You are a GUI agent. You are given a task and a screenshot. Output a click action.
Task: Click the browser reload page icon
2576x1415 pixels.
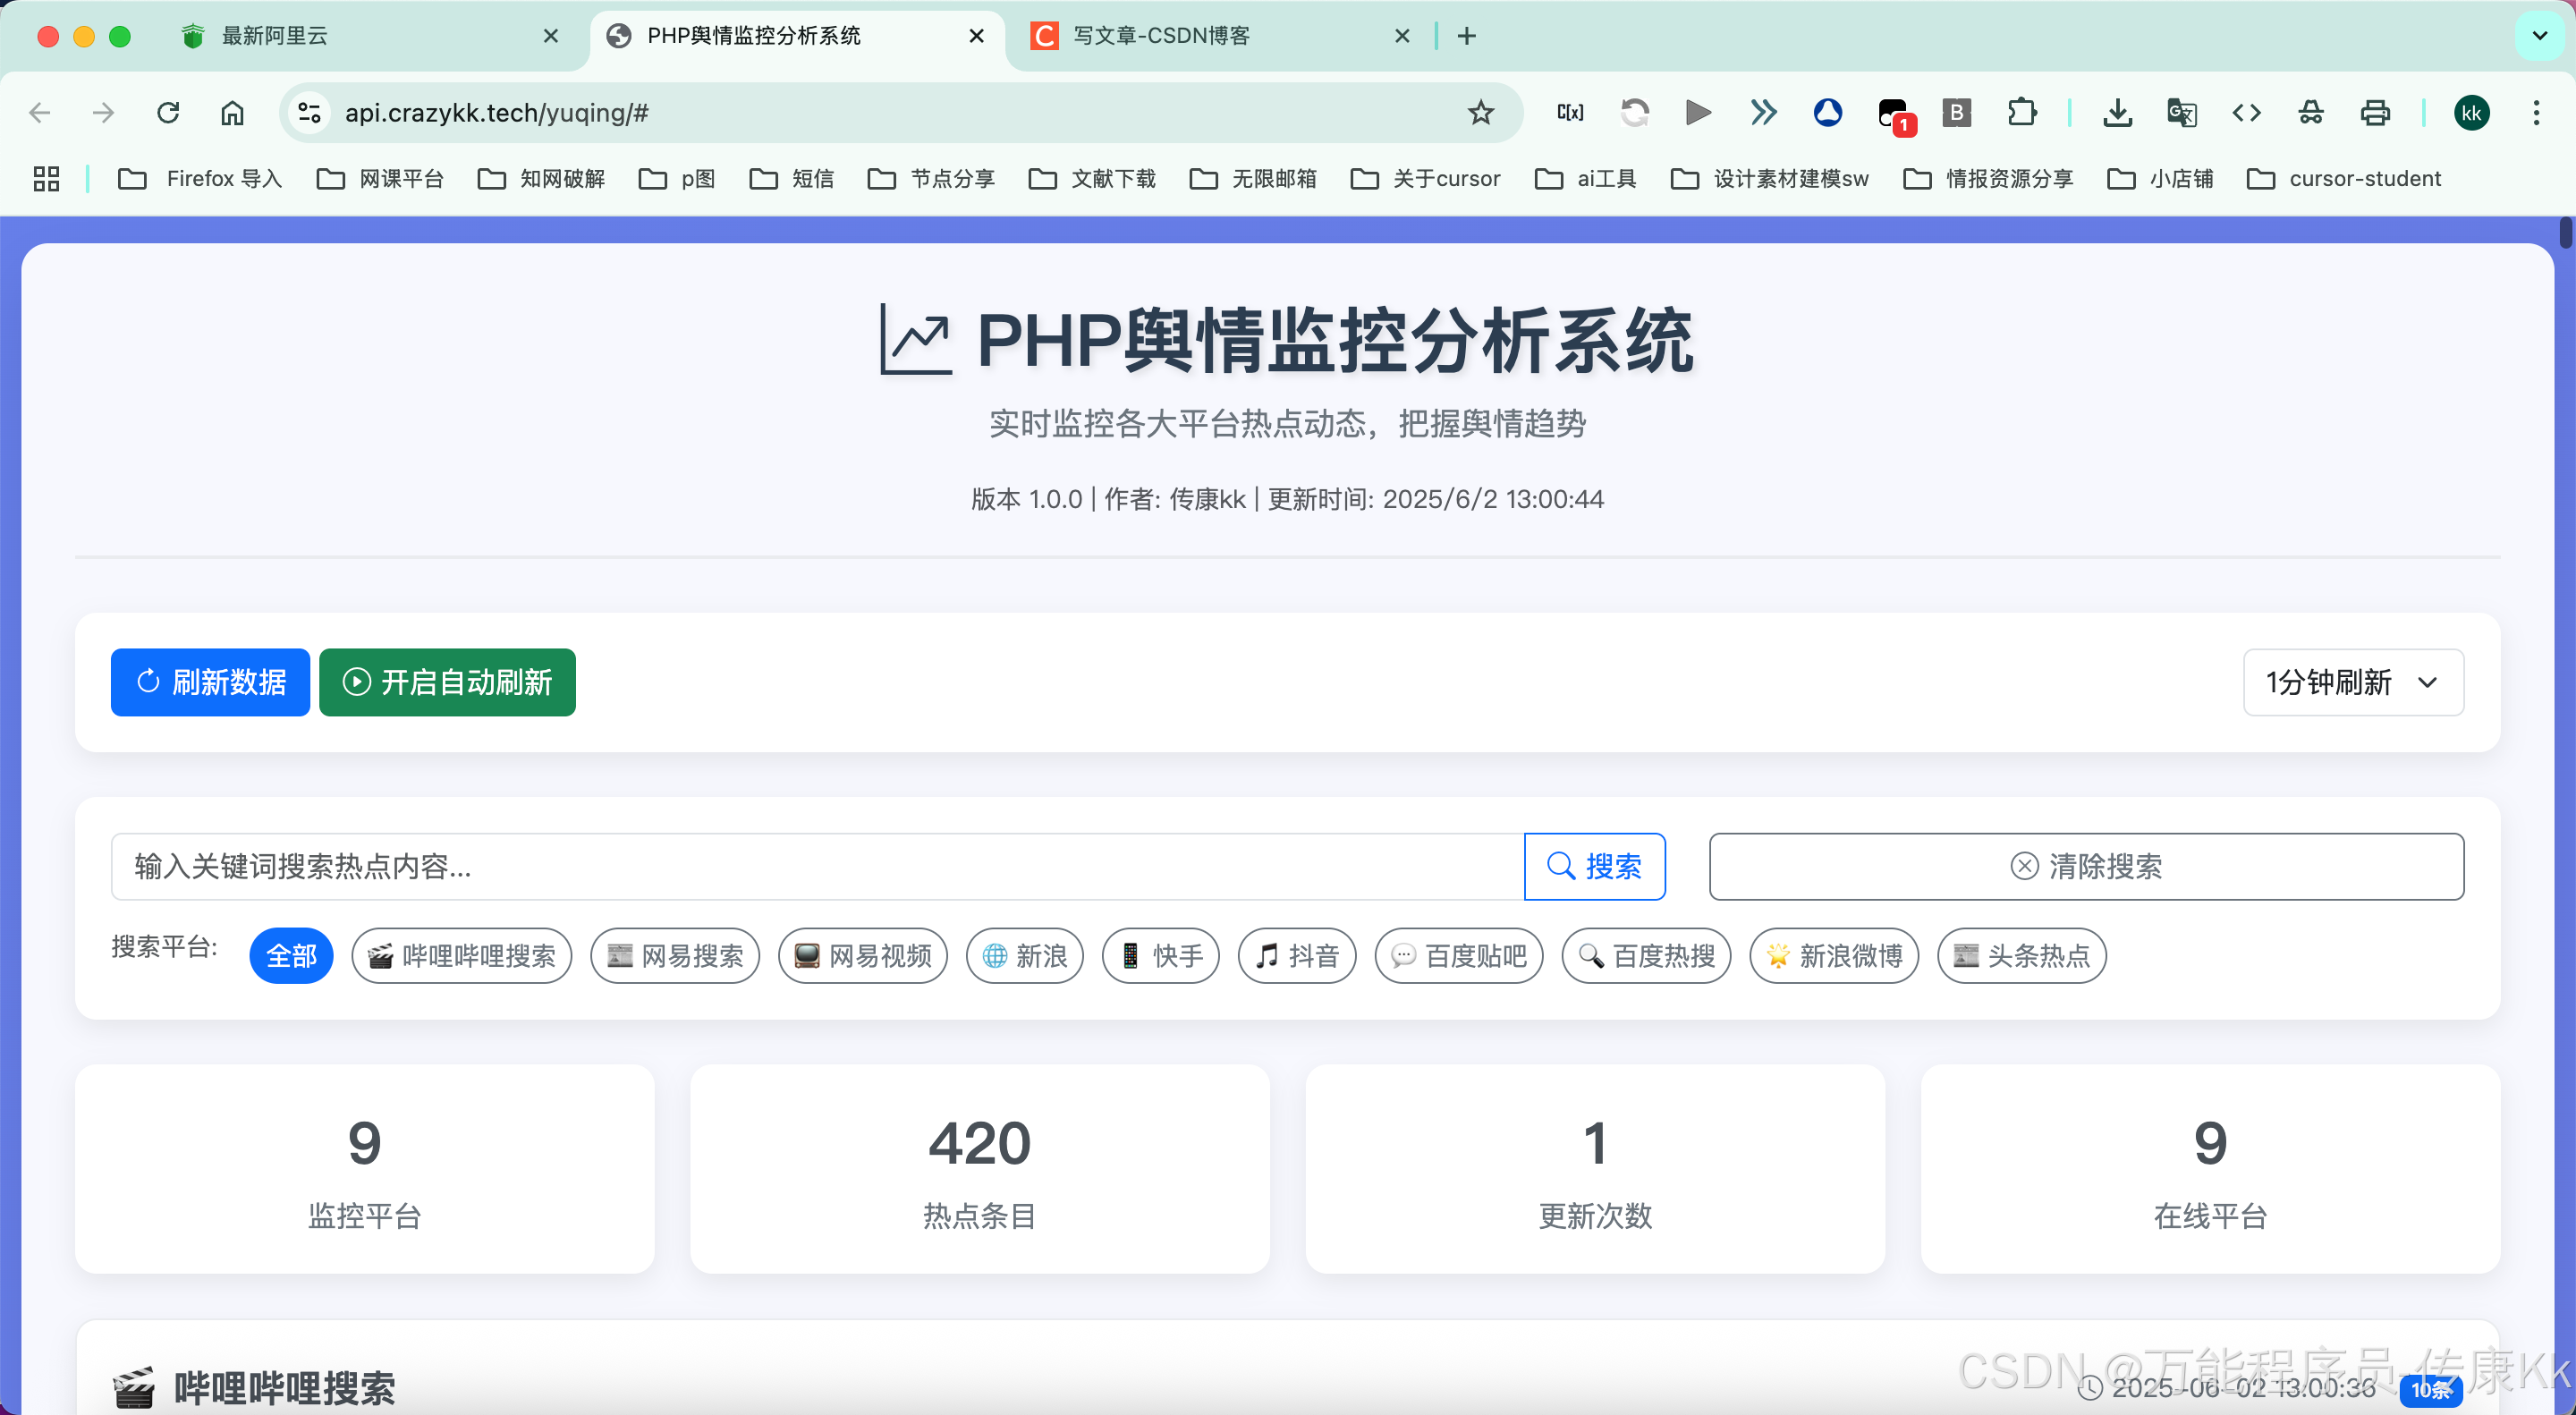168,113
